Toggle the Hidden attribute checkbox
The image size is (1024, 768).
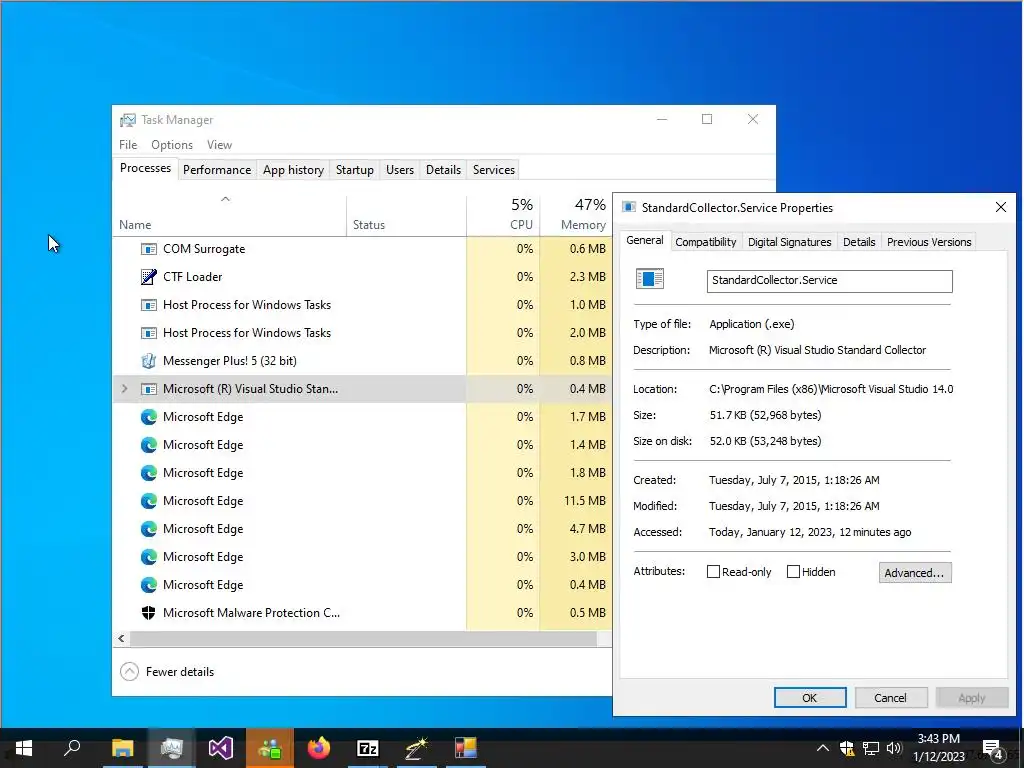793,572
